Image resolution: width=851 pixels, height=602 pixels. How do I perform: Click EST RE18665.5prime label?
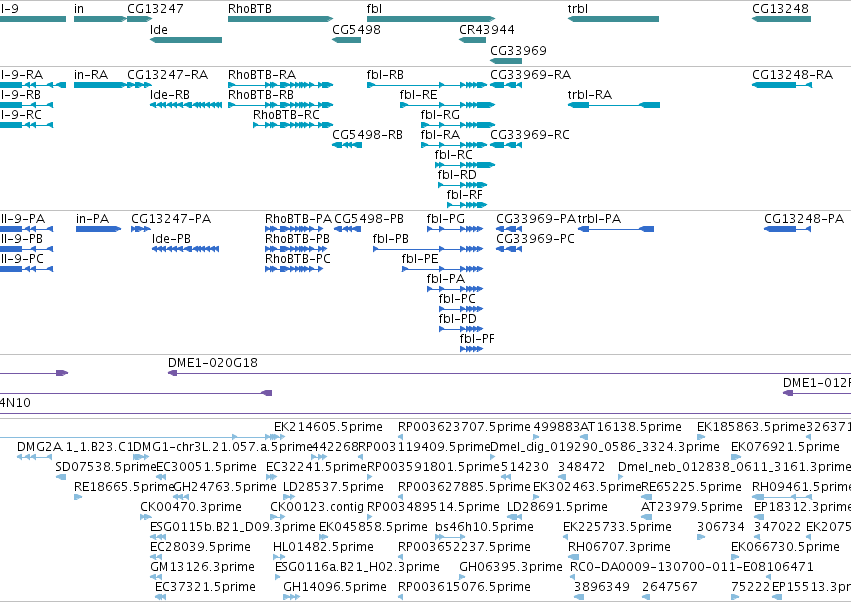point(124,487)
